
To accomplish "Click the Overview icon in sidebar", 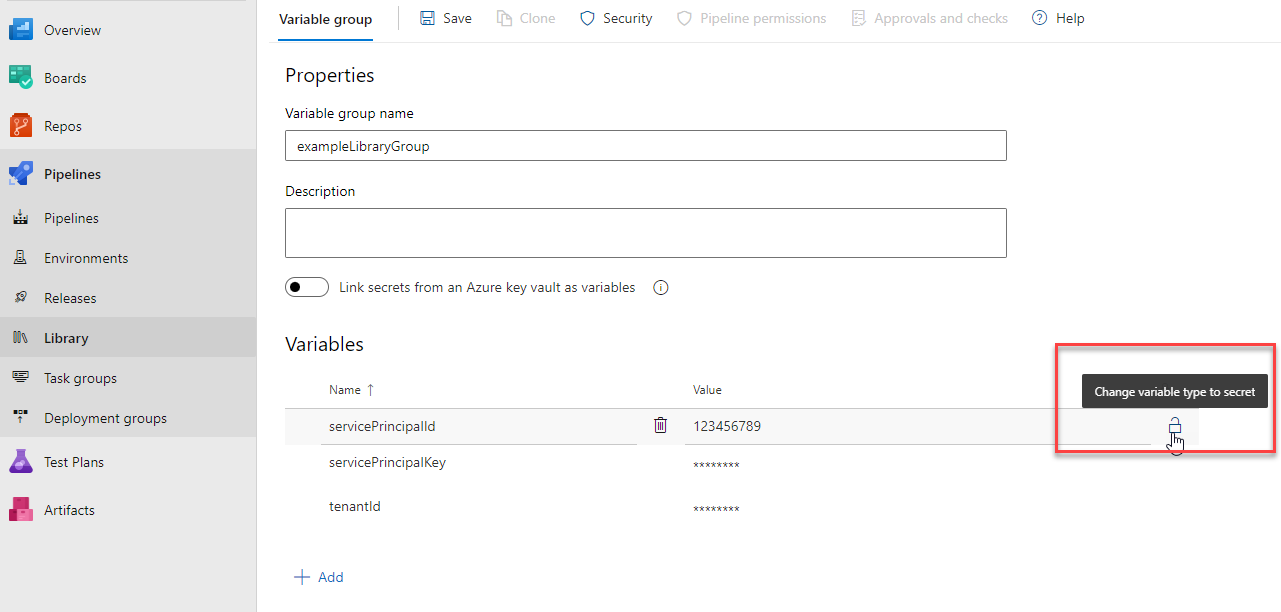I will (x=21, y=30).
